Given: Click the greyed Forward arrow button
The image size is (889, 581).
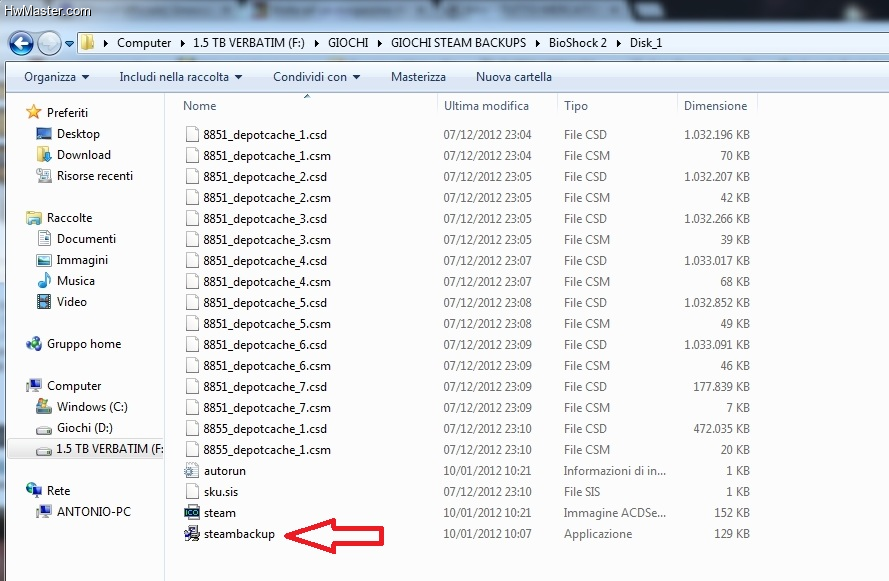Looking at the screenshot, I should point(49,43).
